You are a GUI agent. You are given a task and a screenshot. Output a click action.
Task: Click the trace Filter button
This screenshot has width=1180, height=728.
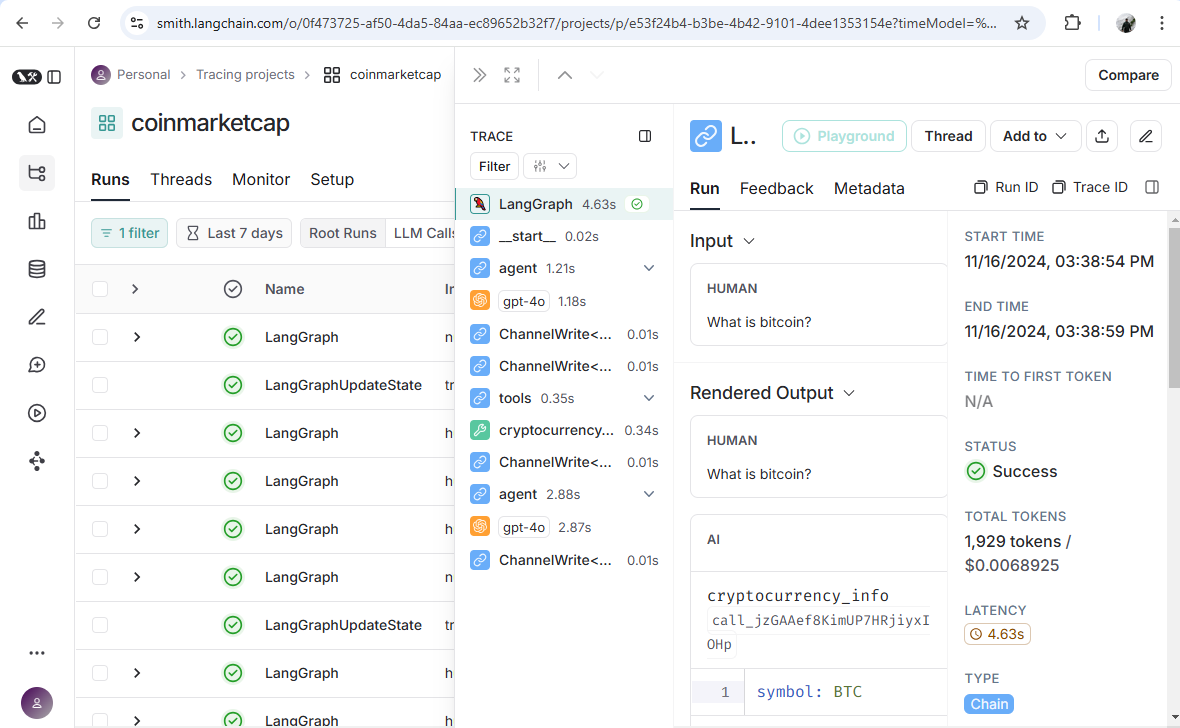[x=494, y=166]
